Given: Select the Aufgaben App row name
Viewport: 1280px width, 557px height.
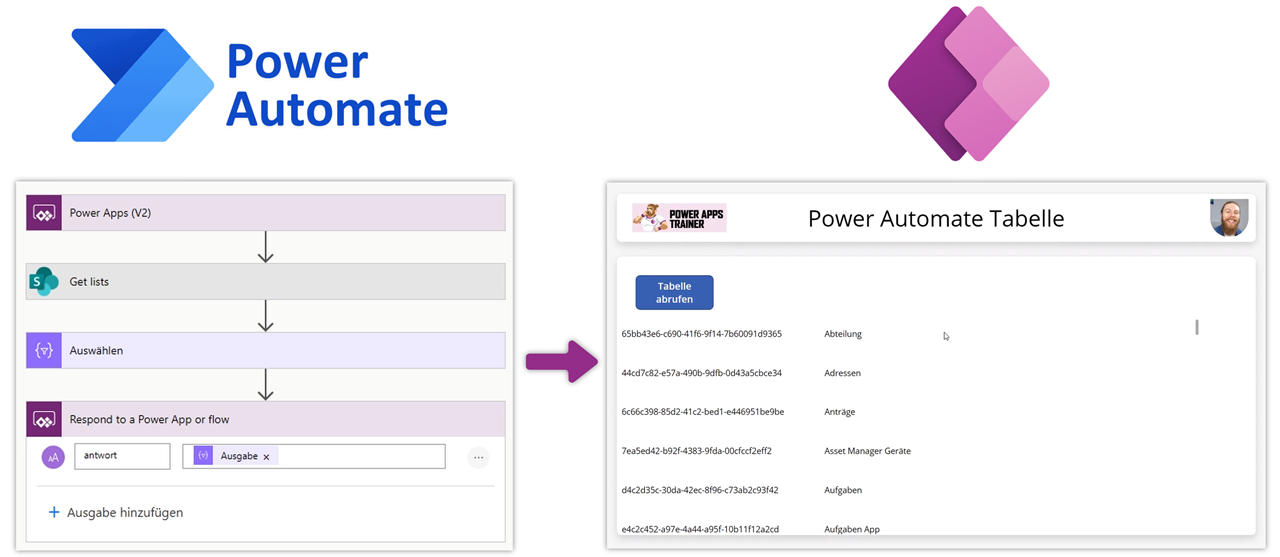Looking at the screenshot, I should click(x=852, y=529).
